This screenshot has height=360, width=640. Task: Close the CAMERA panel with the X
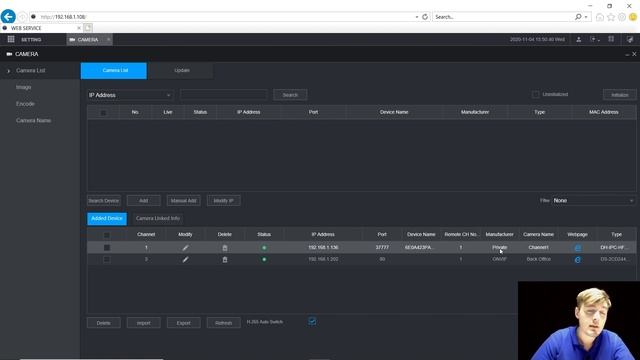tap(634, 54)
